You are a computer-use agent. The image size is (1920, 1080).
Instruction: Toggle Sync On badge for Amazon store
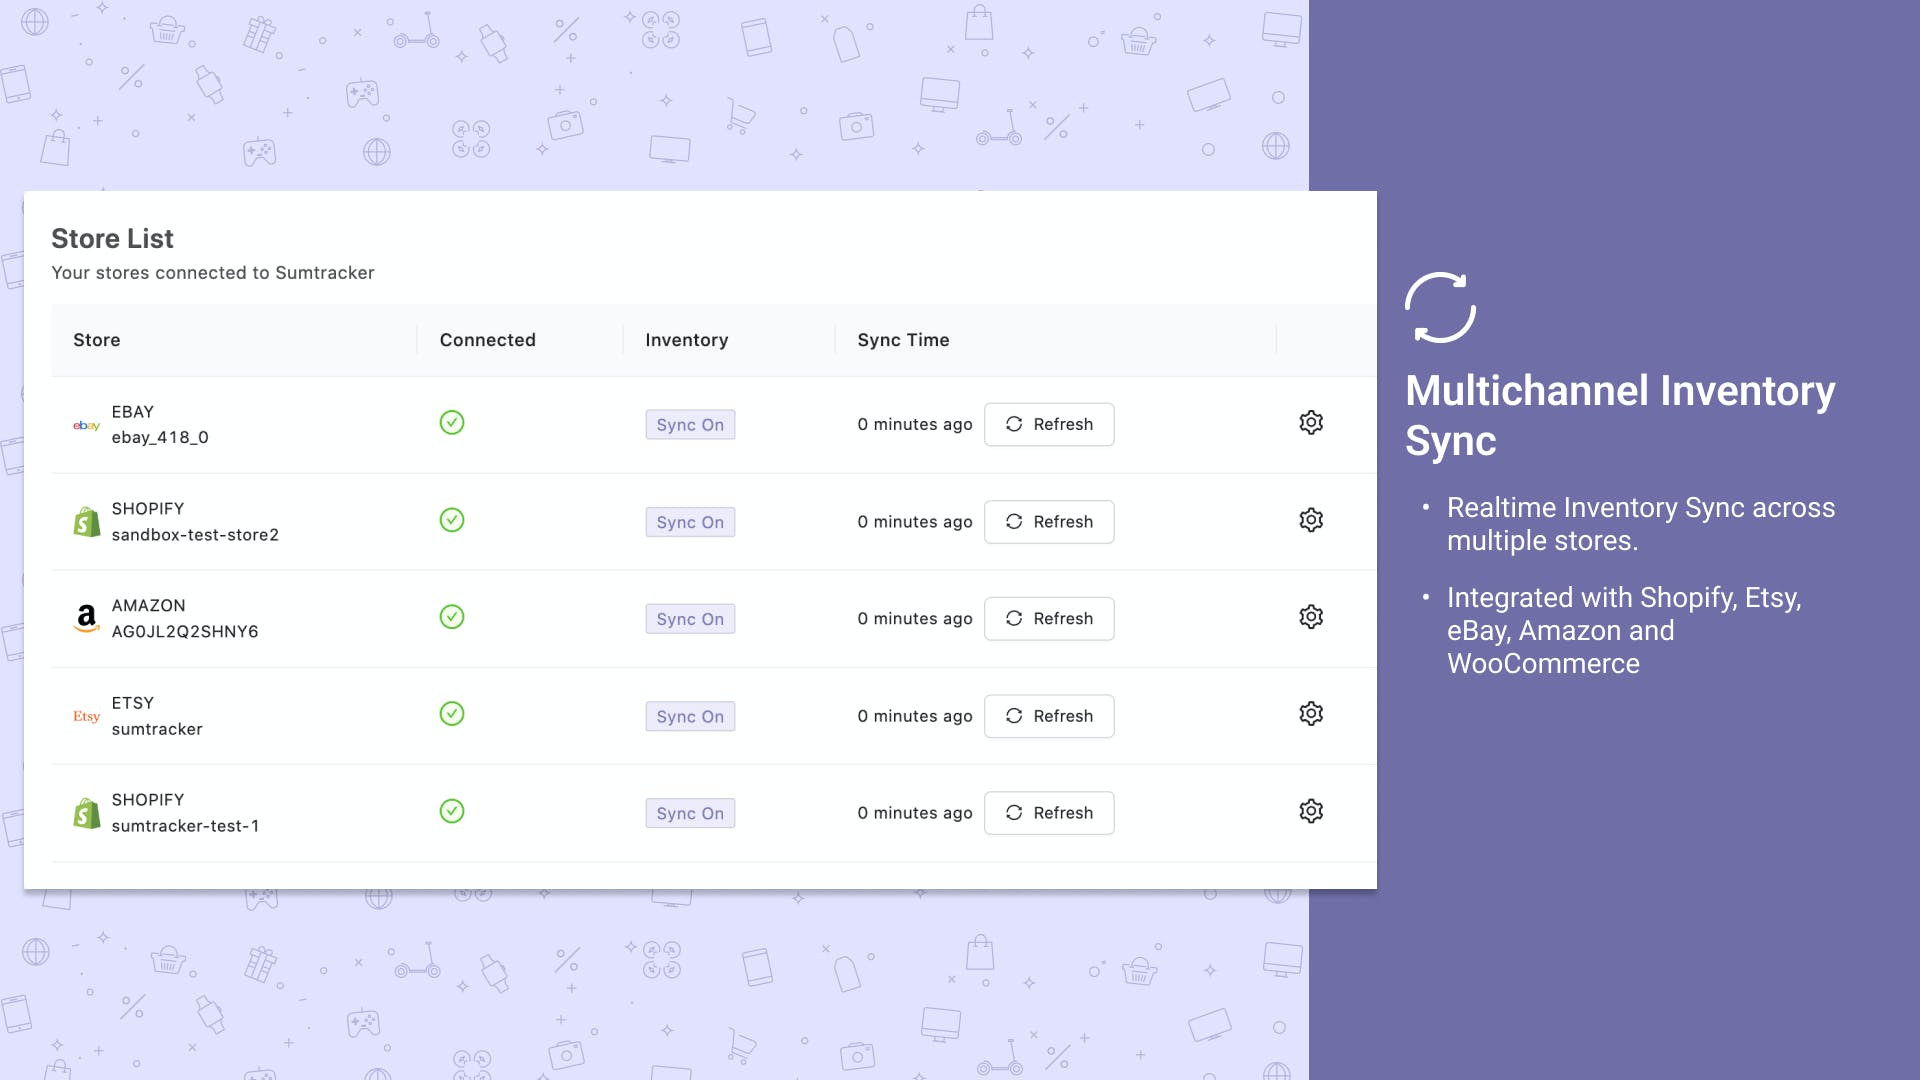(690, 619)
